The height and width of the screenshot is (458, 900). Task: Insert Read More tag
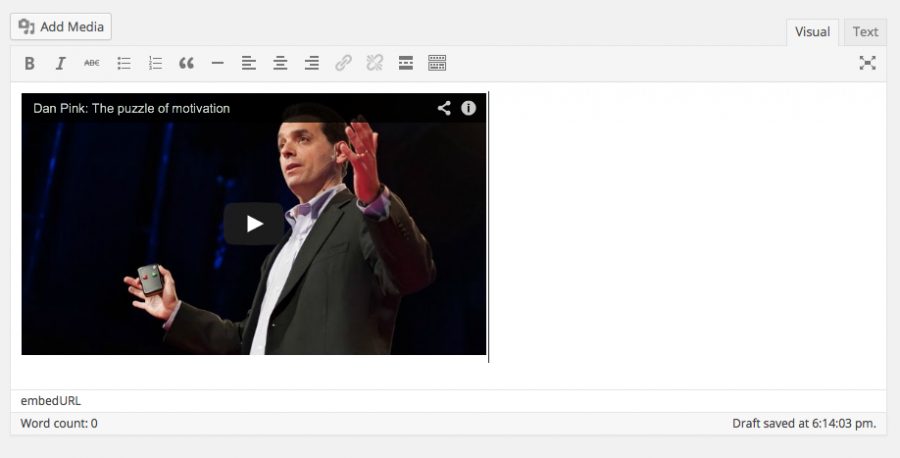pos(406,63)
